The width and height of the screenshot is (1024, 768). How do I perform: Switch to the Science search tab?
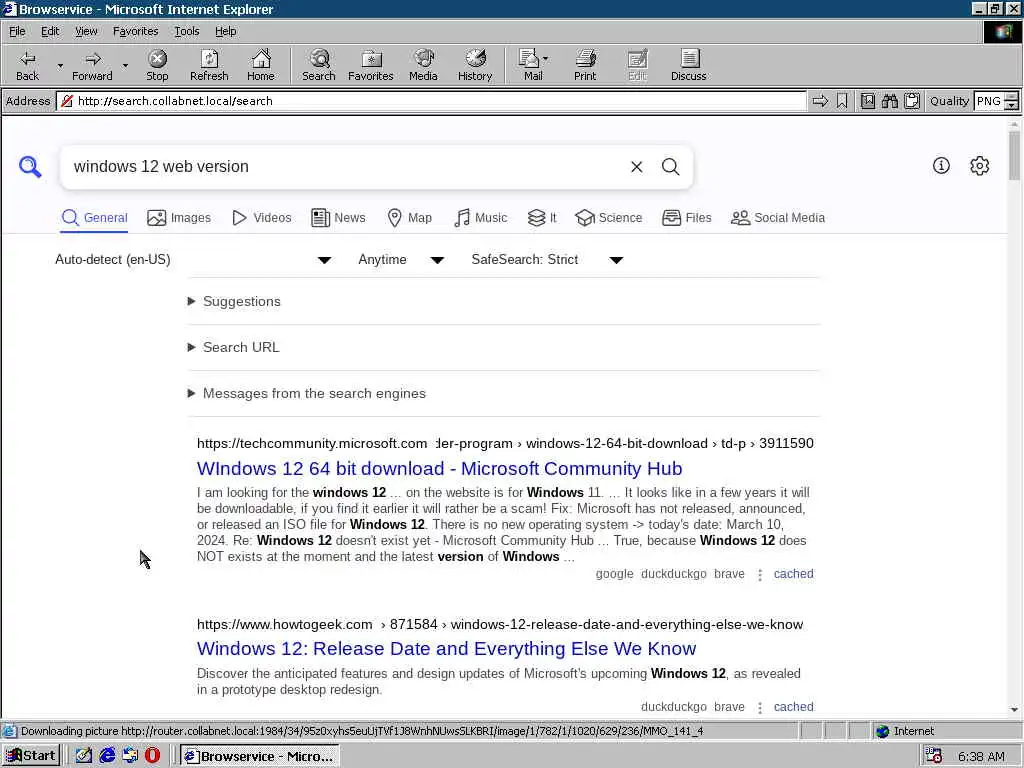609,217
